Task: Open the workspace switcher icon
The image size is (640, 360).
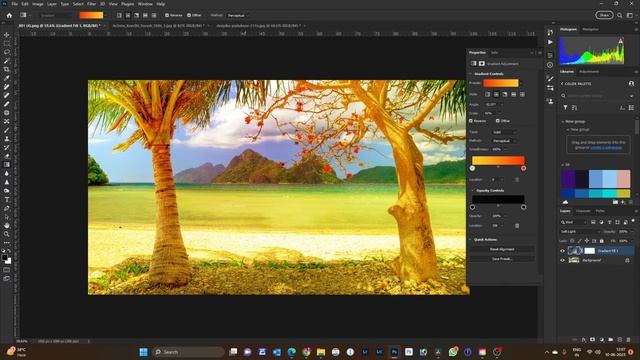Action: click(630, 15)
